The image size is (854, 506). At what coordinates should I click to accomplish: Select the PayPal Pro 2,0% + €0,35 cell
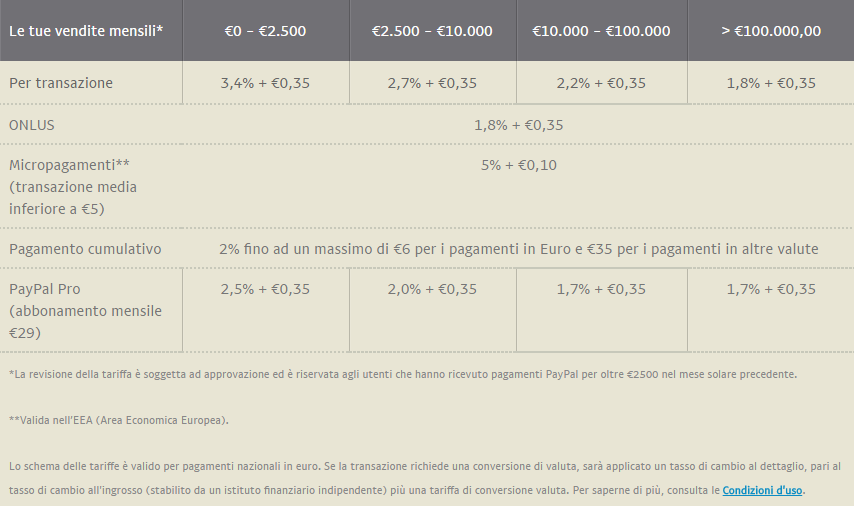[x=432, y=289]
